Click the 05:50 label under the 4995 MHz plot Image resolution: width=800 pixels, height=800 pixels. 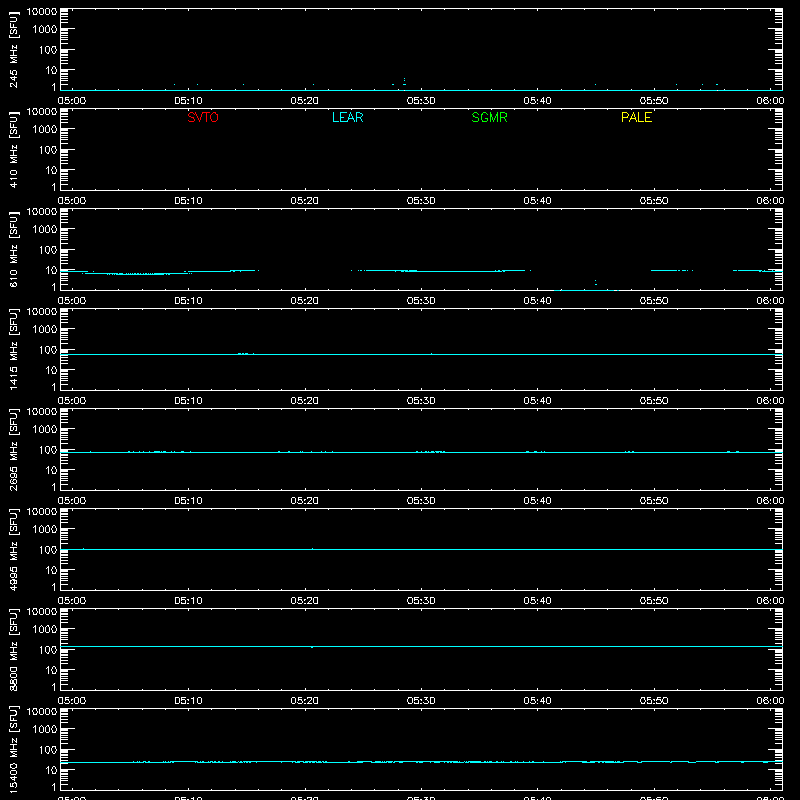pyautogui.click(x=654, y=601)
